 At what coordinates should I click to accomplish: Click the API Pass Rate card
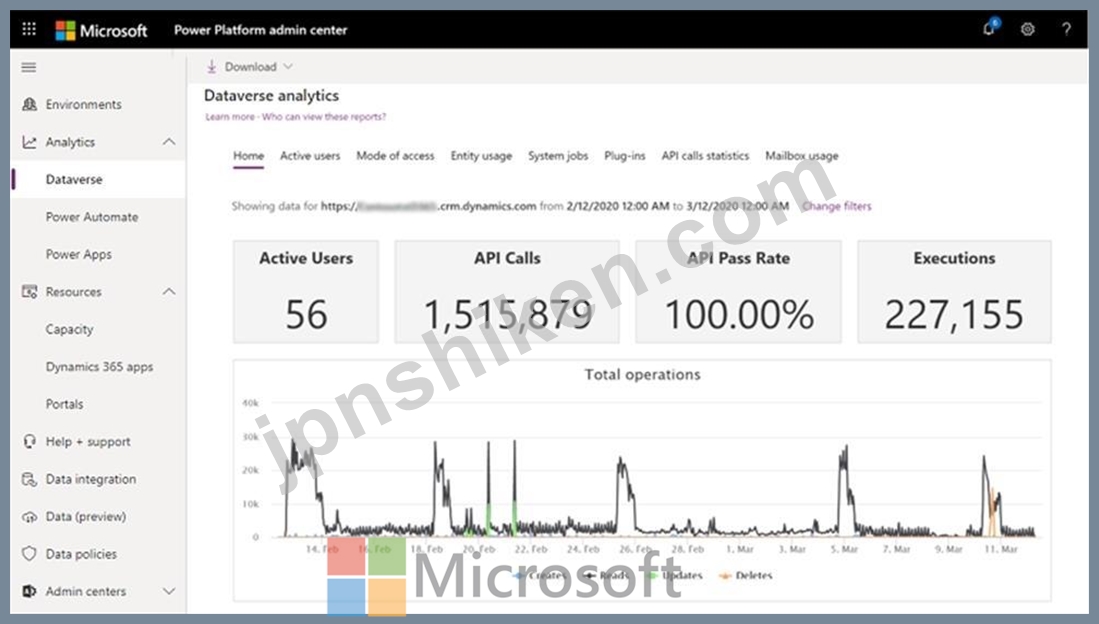(x=738, y=292)
